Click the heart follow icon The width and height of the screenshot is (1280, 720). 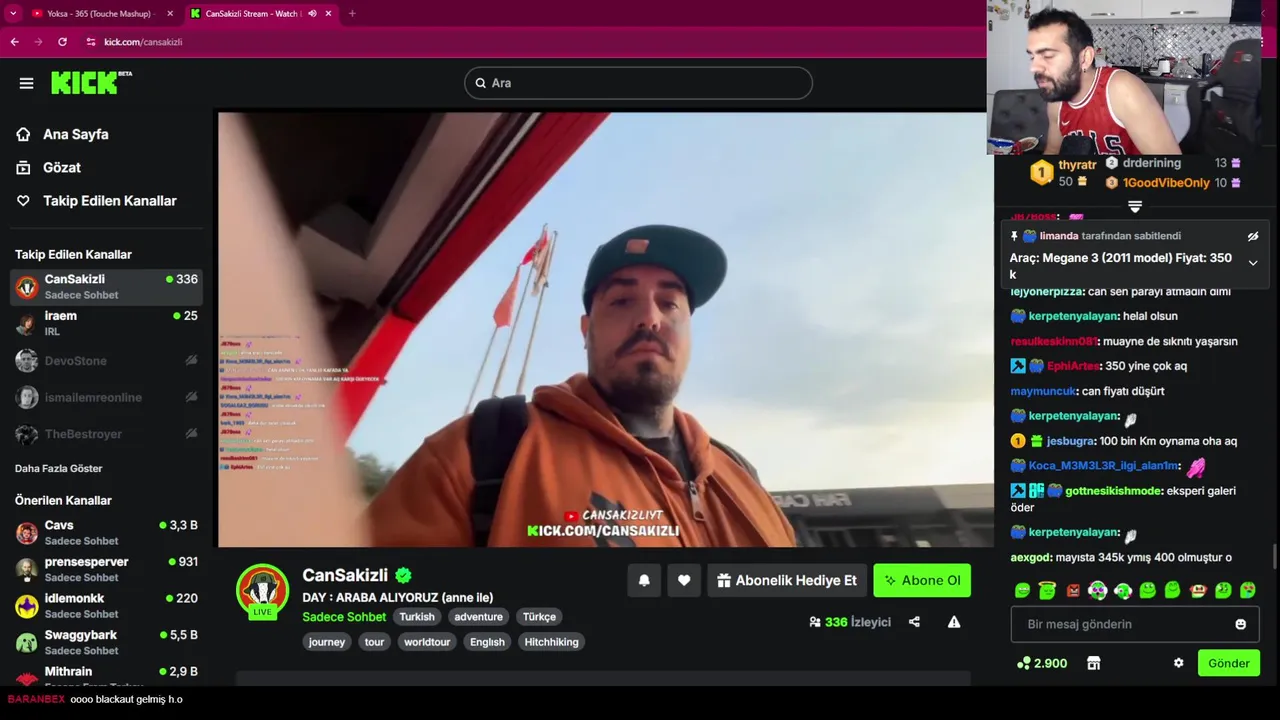(x=684, y=580)
